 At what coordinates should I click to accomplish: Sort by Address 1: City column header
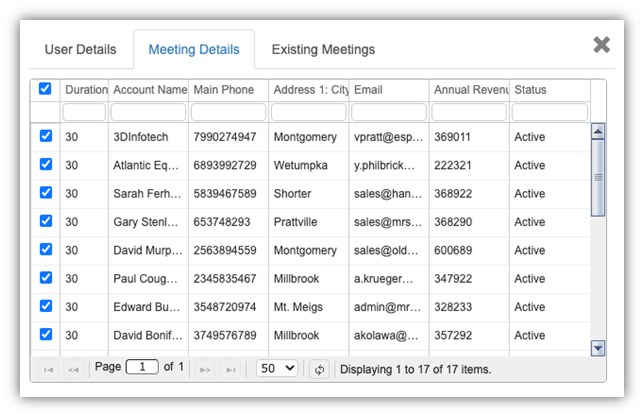309,90
